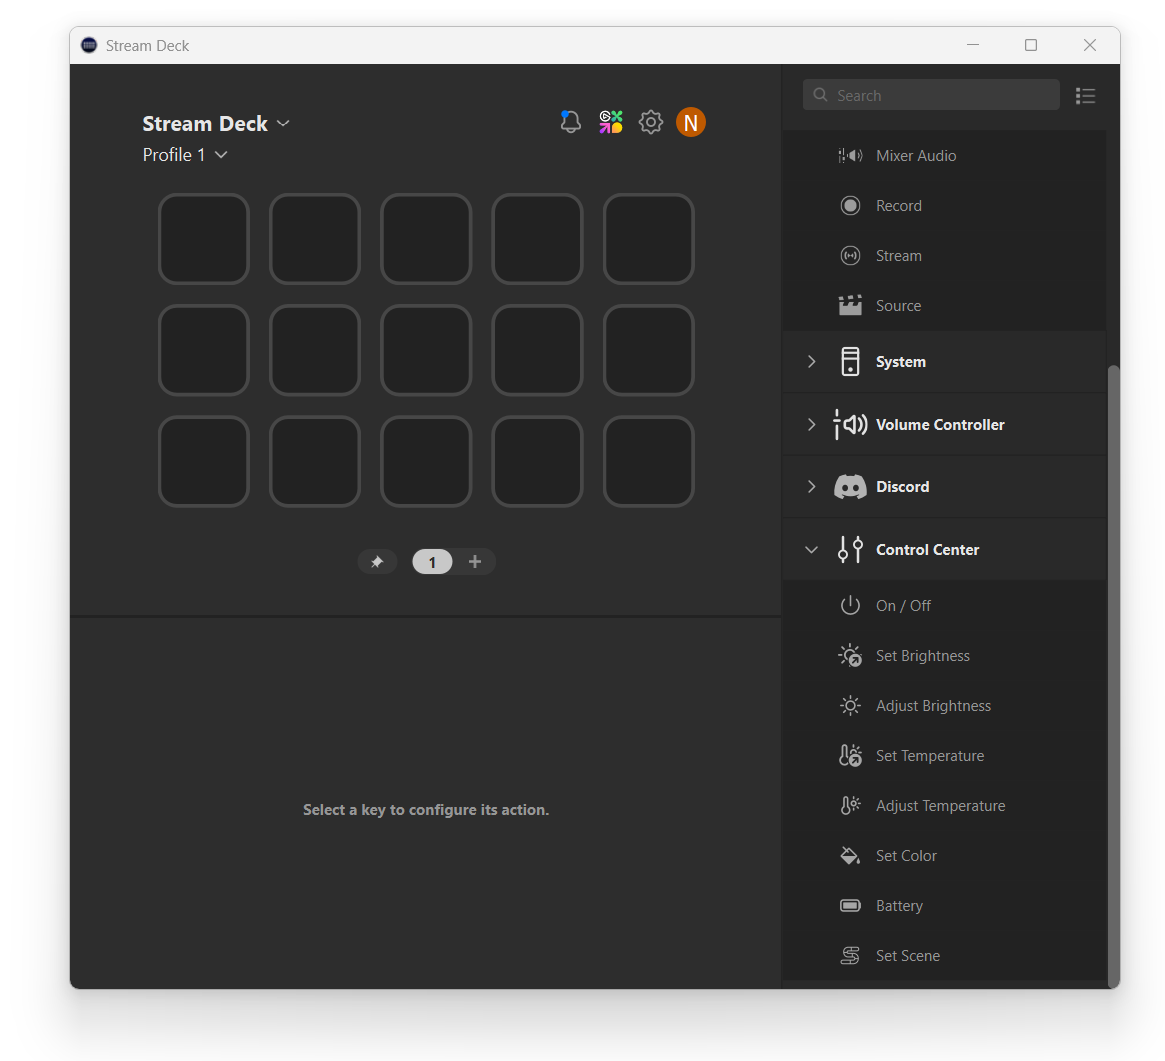Click the Search actions field
This screenshot has height=1061, width=1165.
tap(931, 95)
